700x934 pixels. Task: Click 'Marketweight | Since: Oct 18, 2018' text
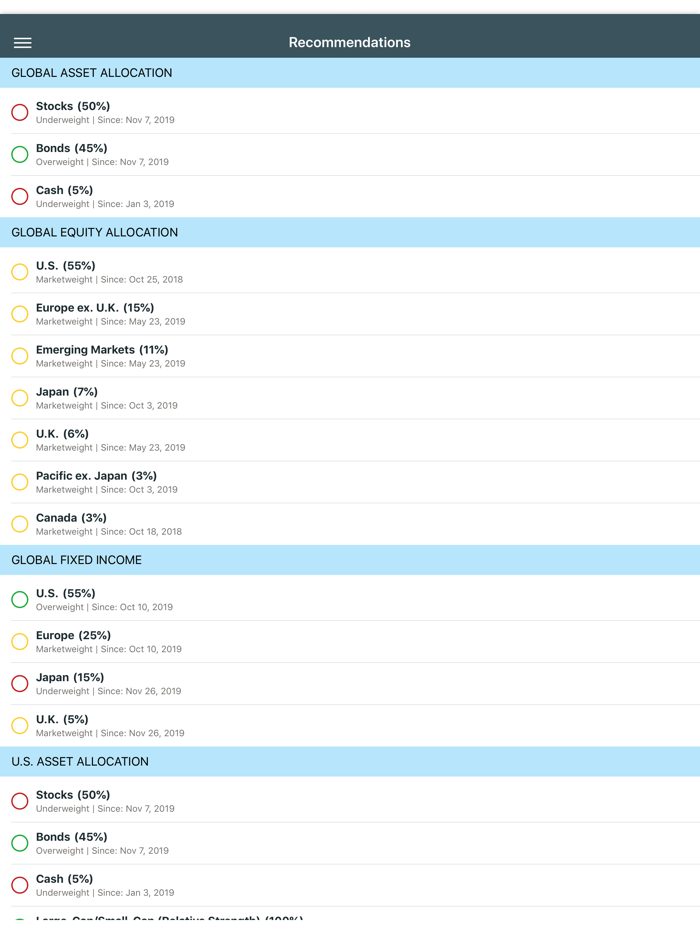click(x=108, y=531)
